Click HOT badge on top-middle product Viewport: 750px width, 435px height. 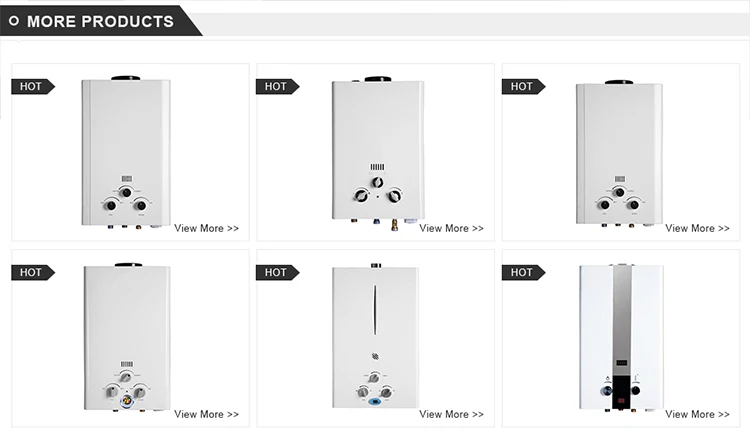276,86
